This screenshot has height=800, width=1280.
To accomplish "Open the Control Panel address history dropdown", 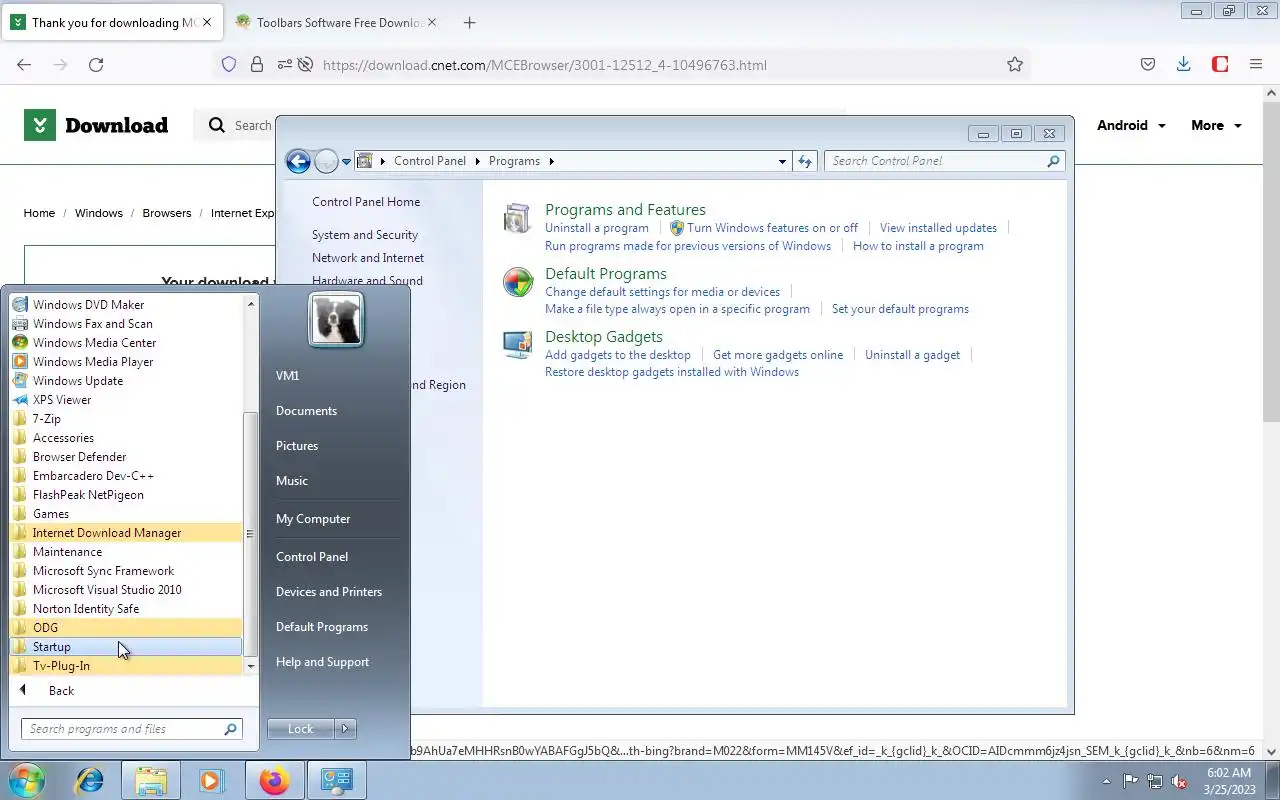I will pyautogui.click(x=782, y=161).
